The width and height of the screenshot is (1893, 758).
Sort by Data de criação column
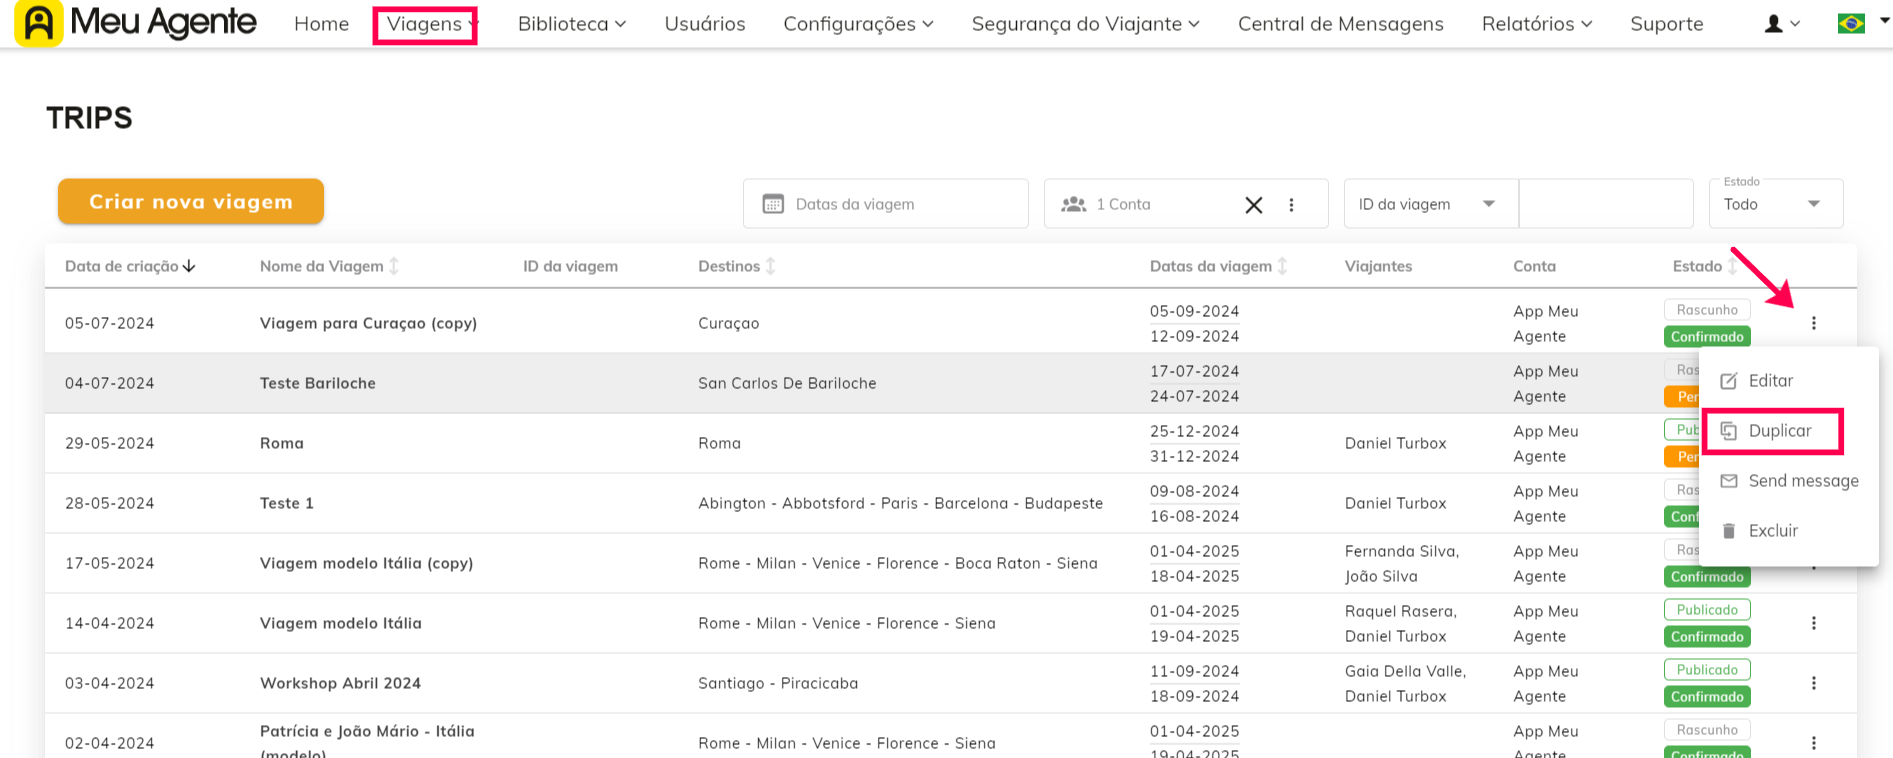pos(130,266)
